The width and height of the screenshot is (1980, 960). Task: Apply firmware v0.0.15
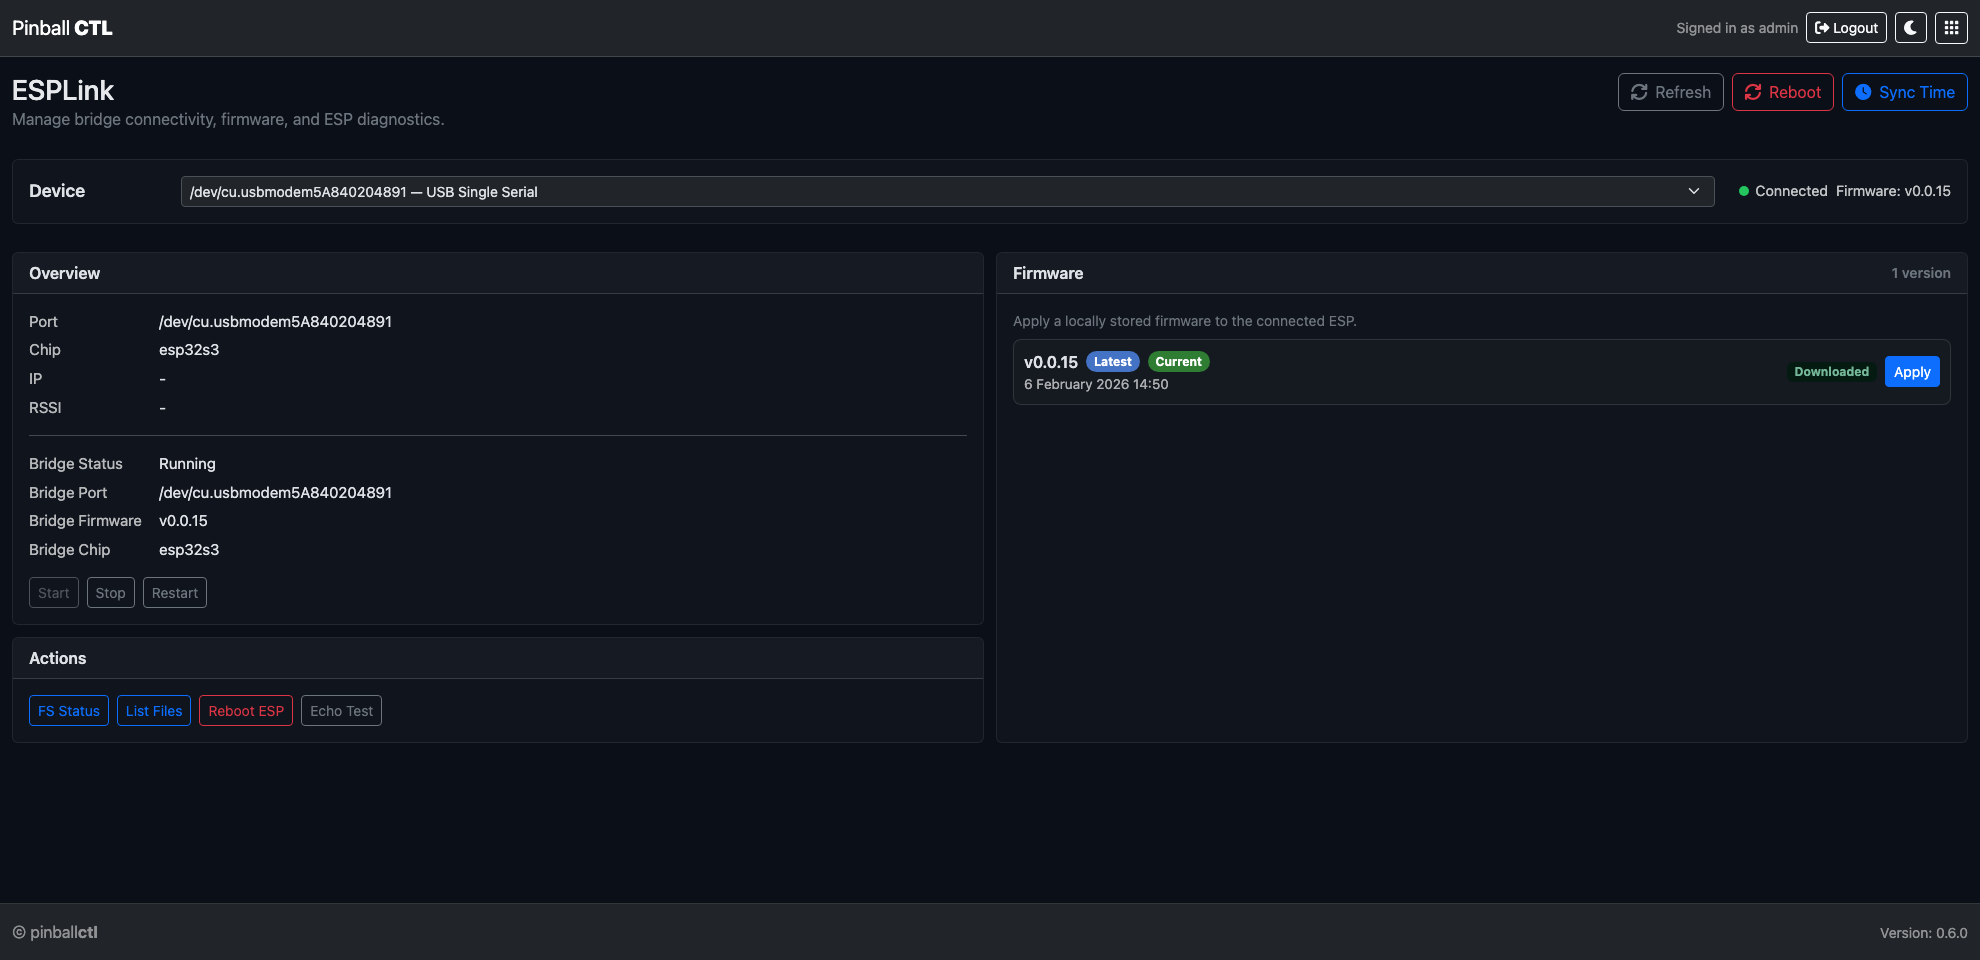pos(1911,372)
